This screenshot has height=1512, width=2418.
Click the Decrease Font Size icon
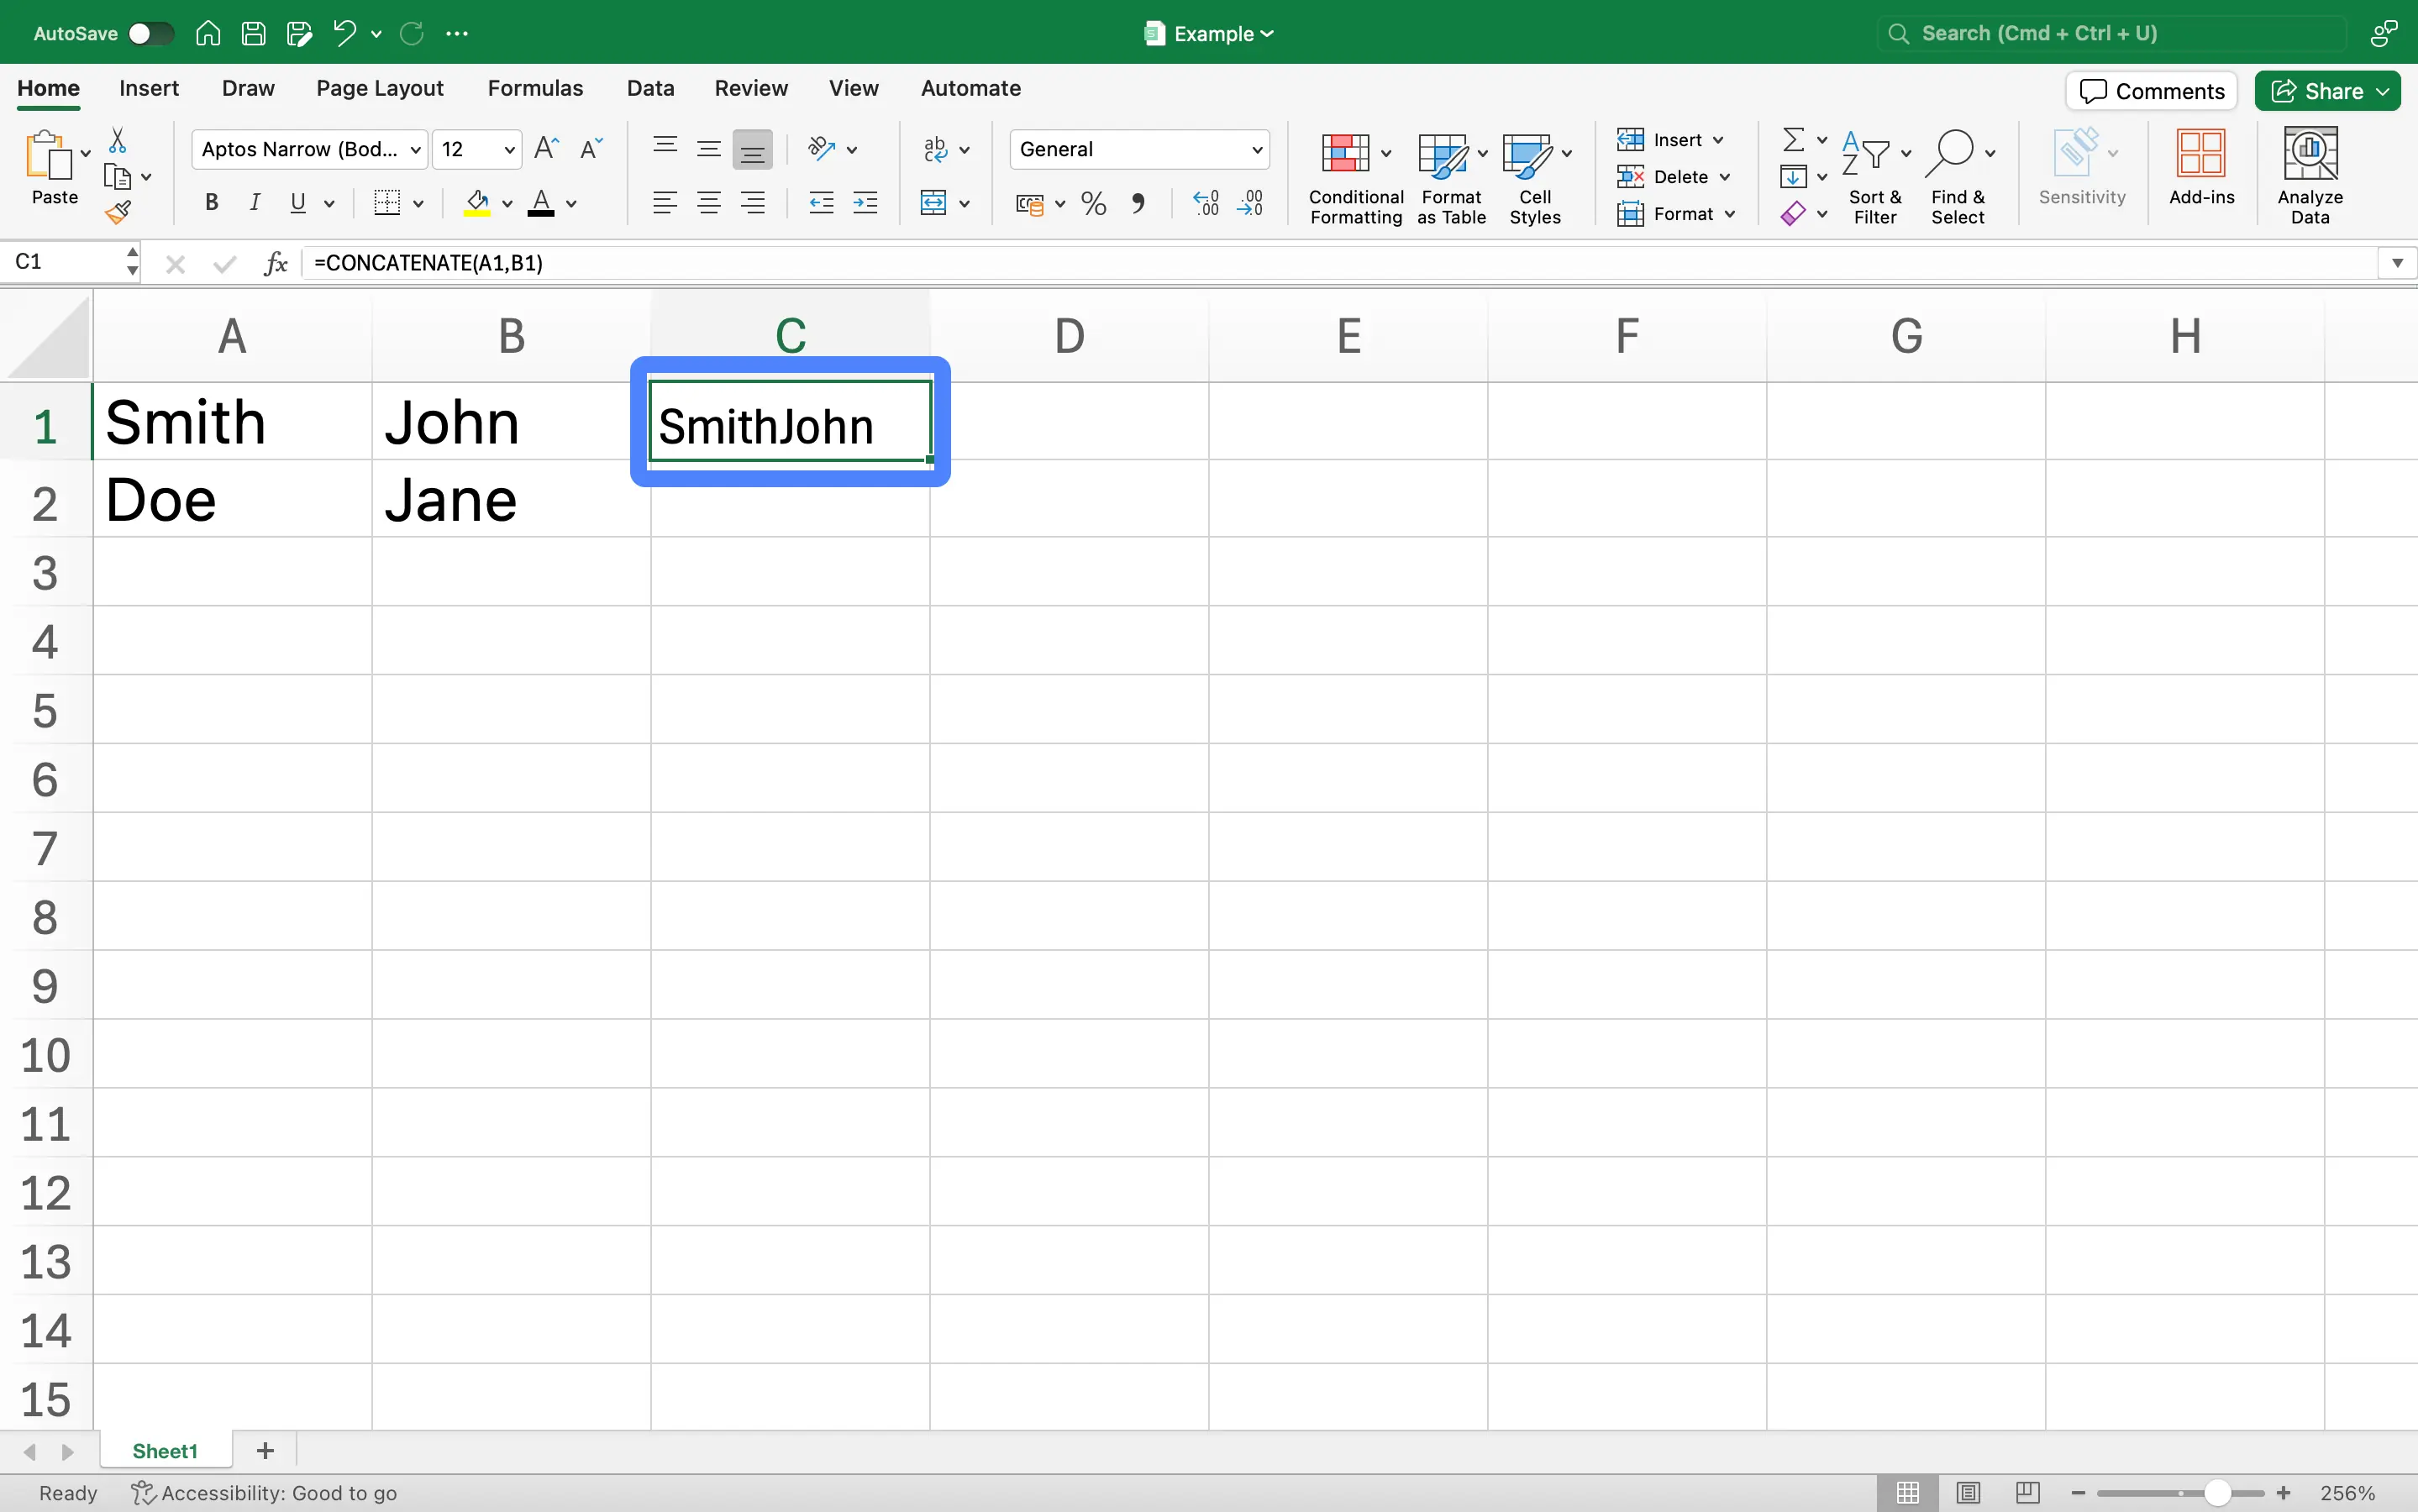click(x=592, y=149)
